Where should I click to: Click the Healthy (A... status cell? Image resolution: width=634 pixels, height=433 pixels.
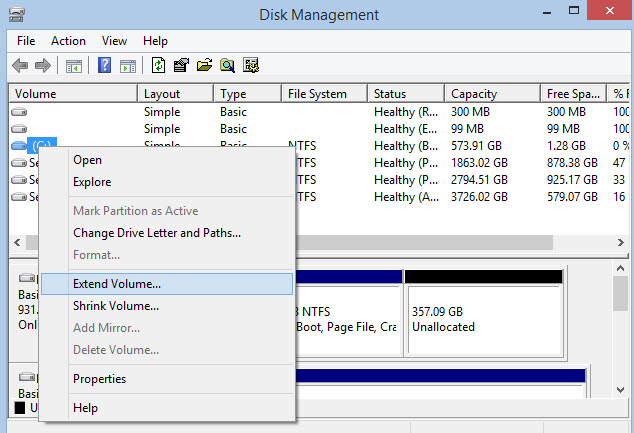point(406,197)
